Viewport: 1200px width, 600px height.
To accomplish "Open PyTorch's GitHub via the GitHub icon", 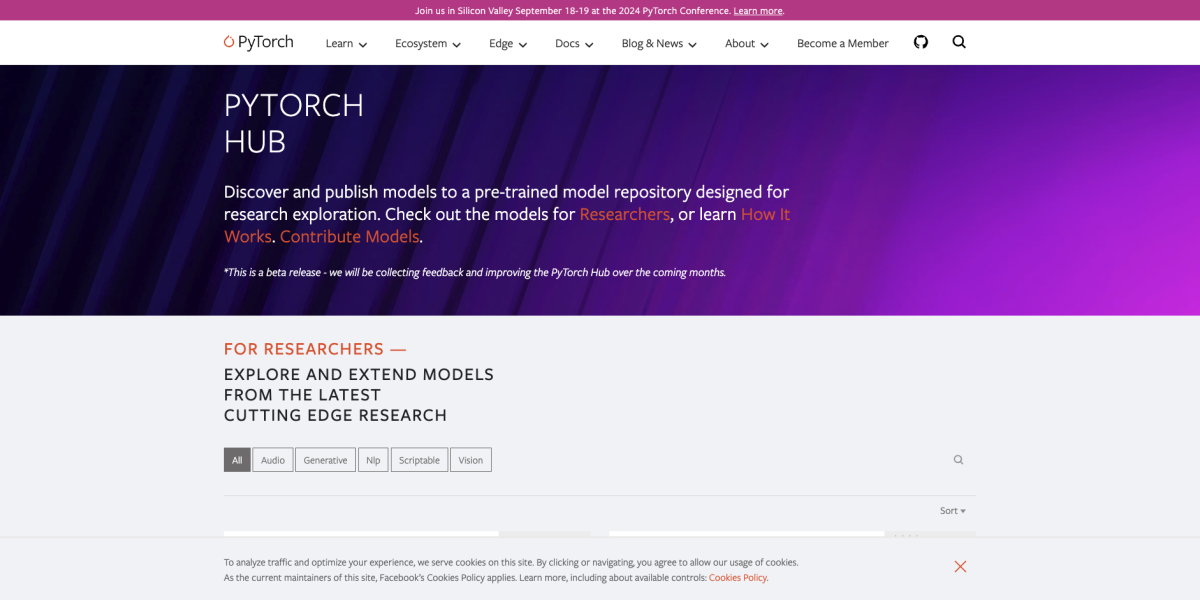I will [920, 42].
